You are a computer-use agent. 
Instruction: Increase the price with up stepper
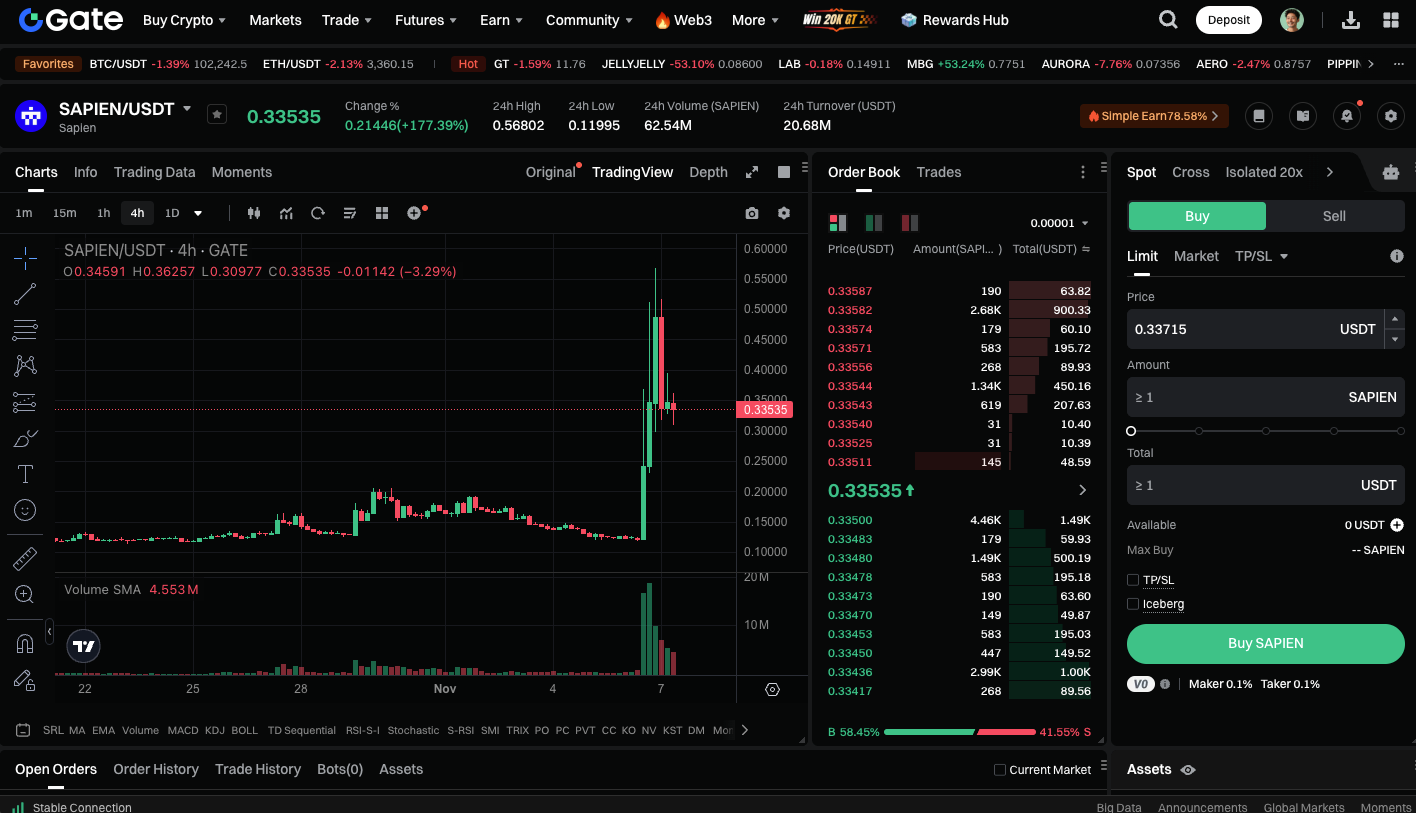point(1395,319)
